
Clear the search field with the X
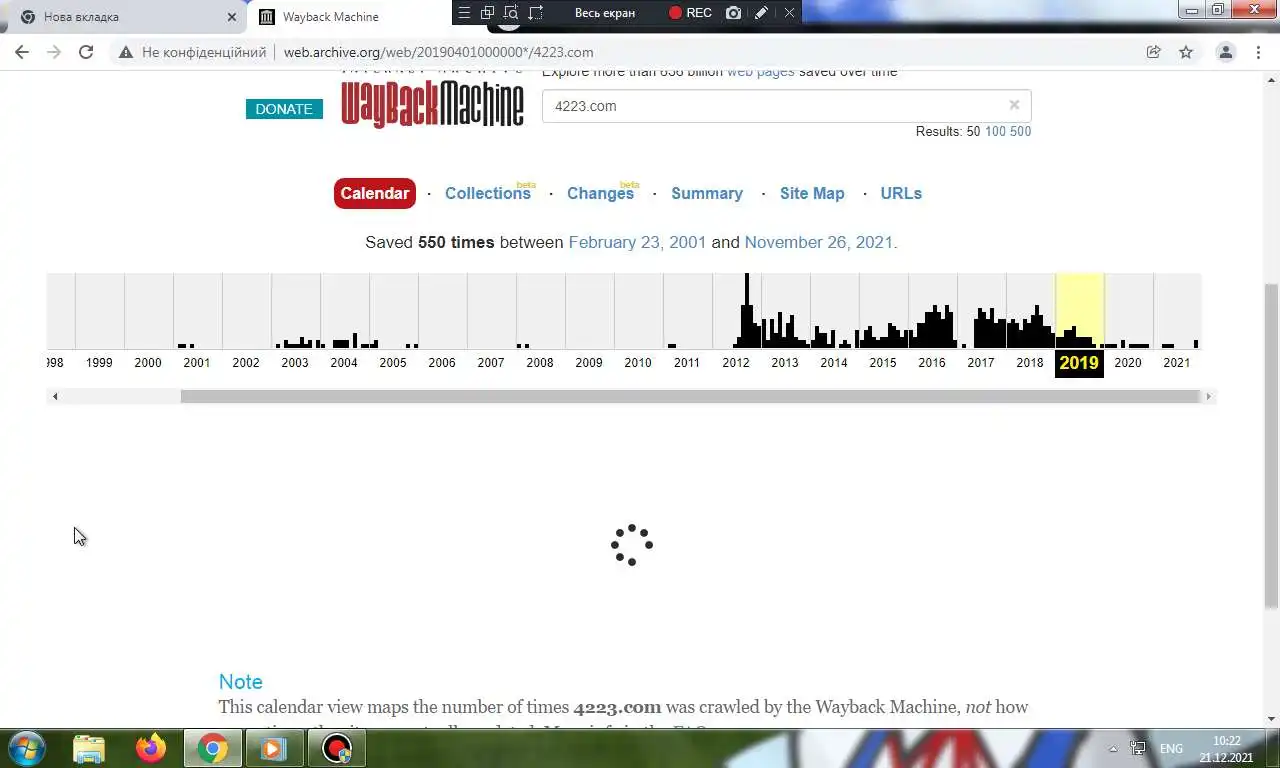tap(1014, 105)
